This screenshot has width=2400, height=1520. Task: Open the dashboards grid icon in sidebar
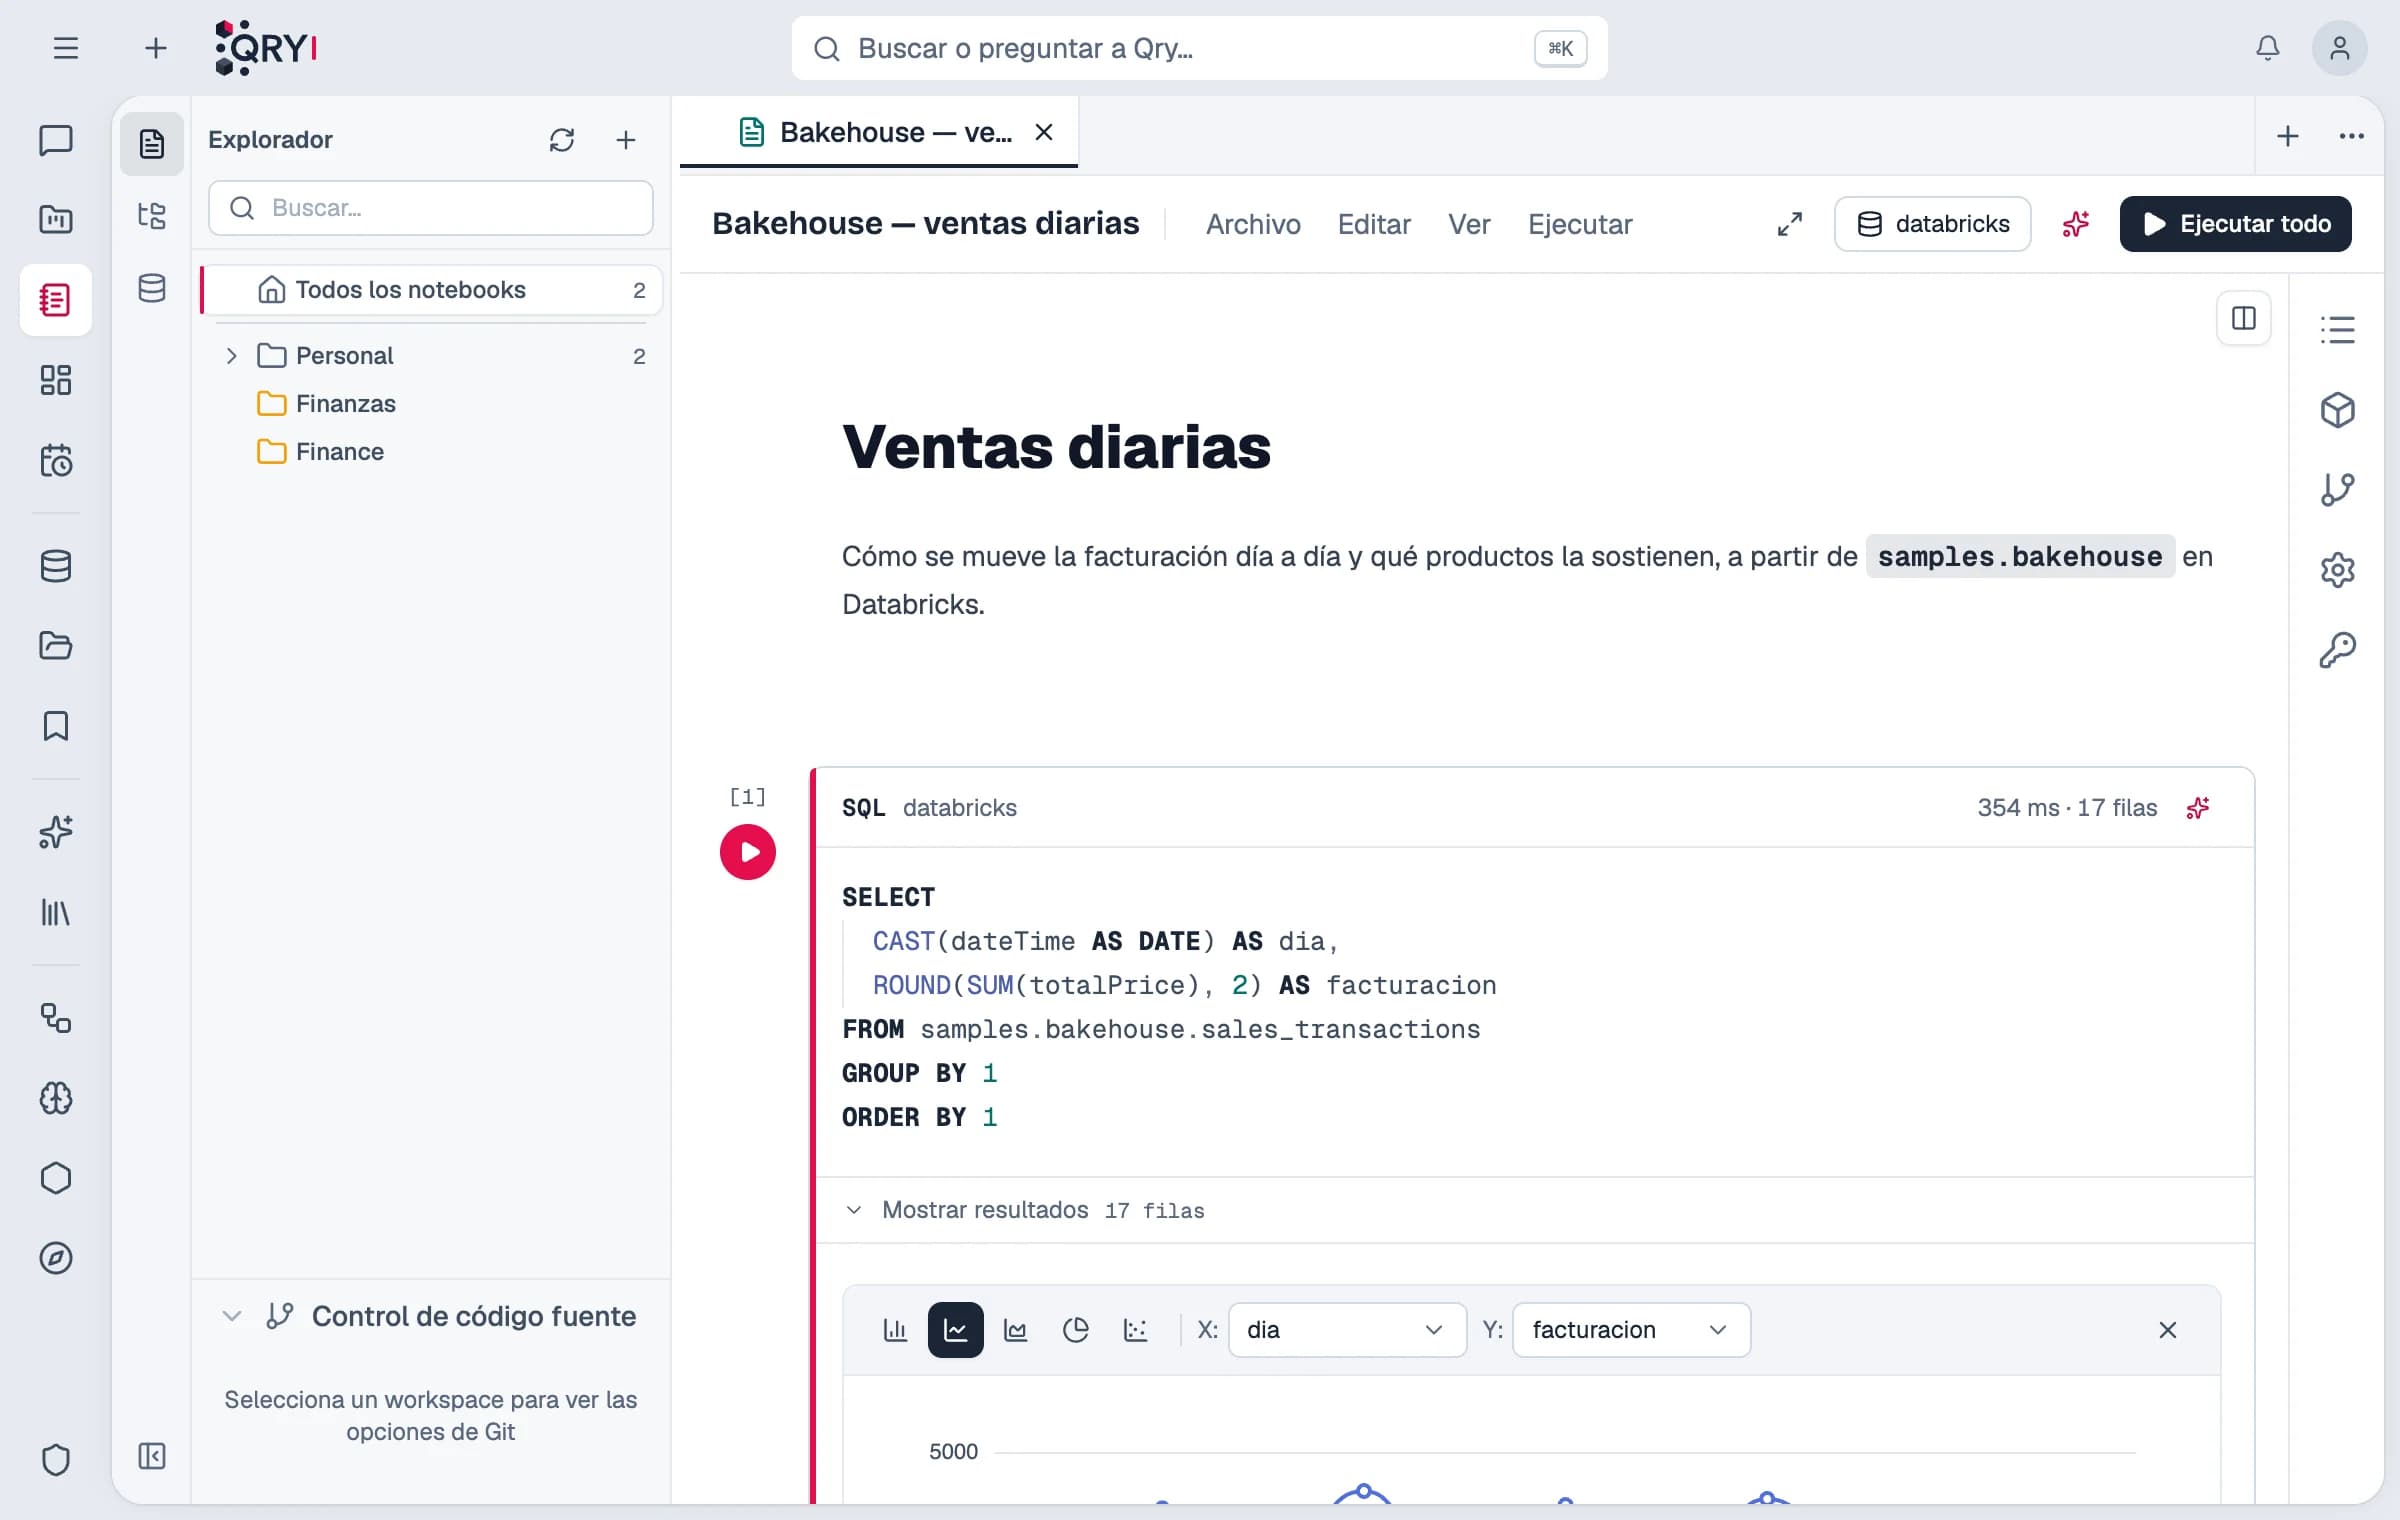(56, 380)
